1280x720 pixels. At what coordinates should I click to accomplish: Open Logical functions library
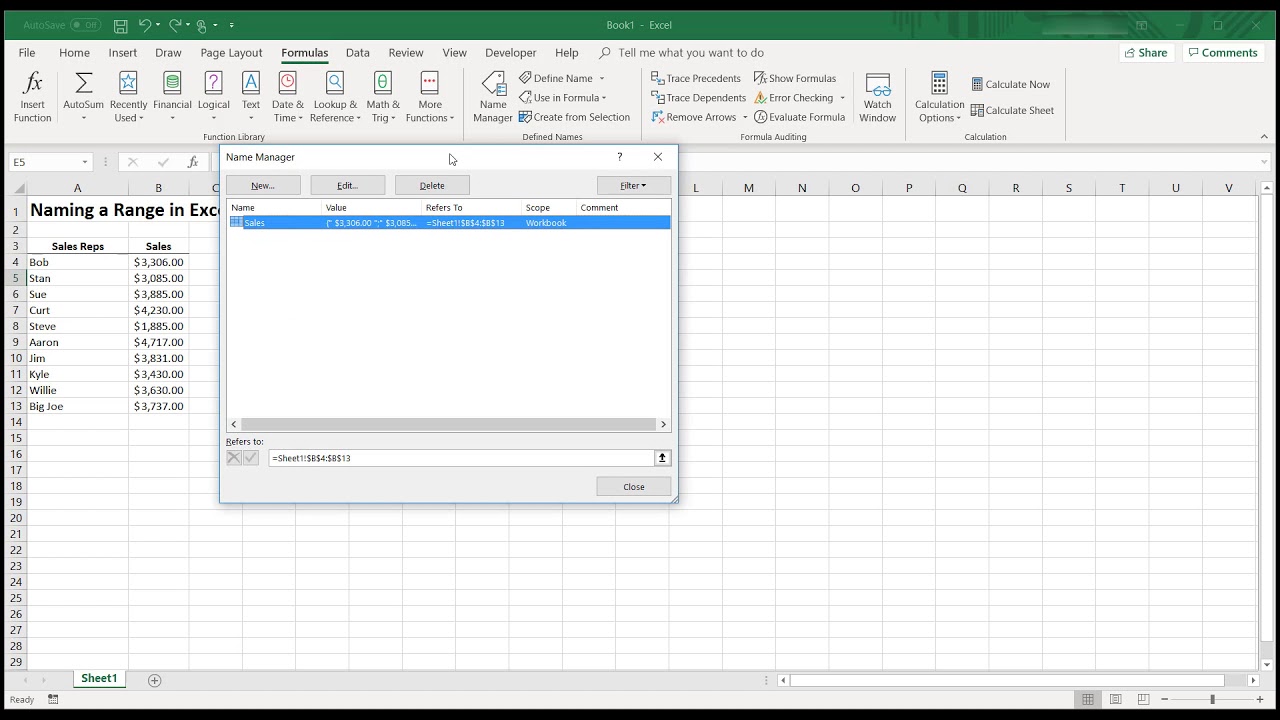[x=213, y=97]
